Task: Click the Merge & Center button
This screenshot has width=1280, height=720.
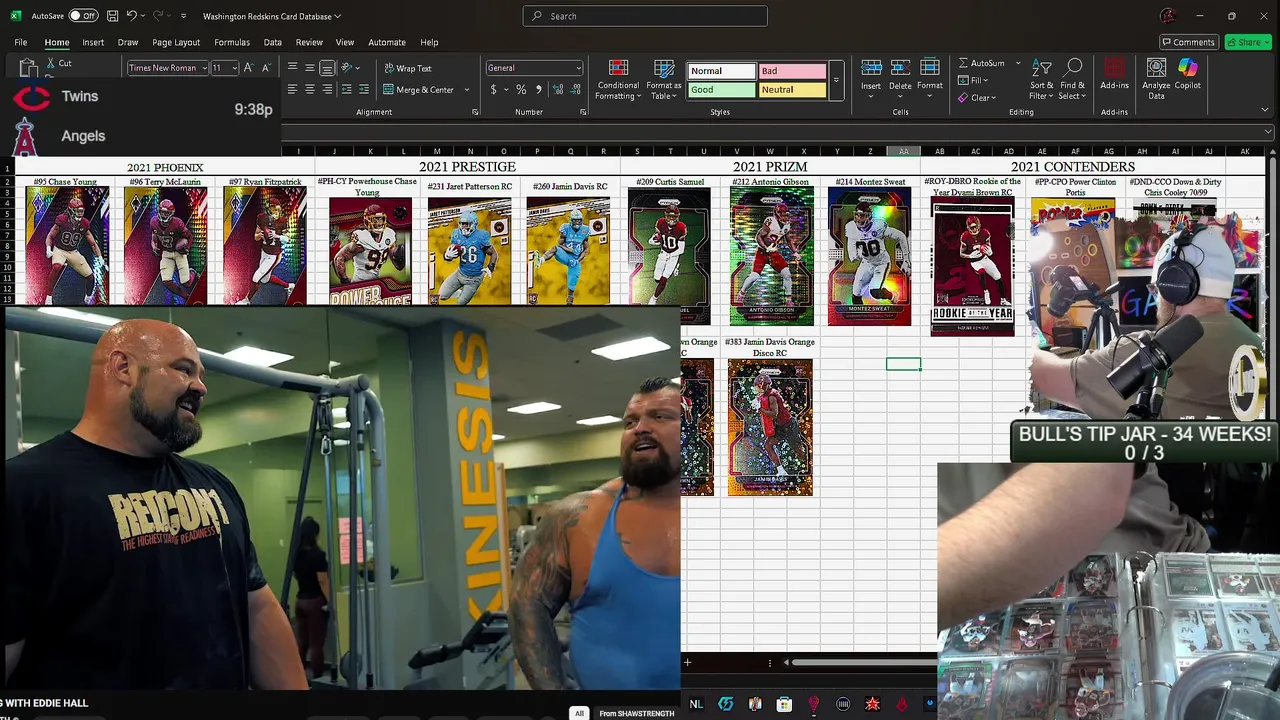Action: pyautogui.click(x=419, y=89)
